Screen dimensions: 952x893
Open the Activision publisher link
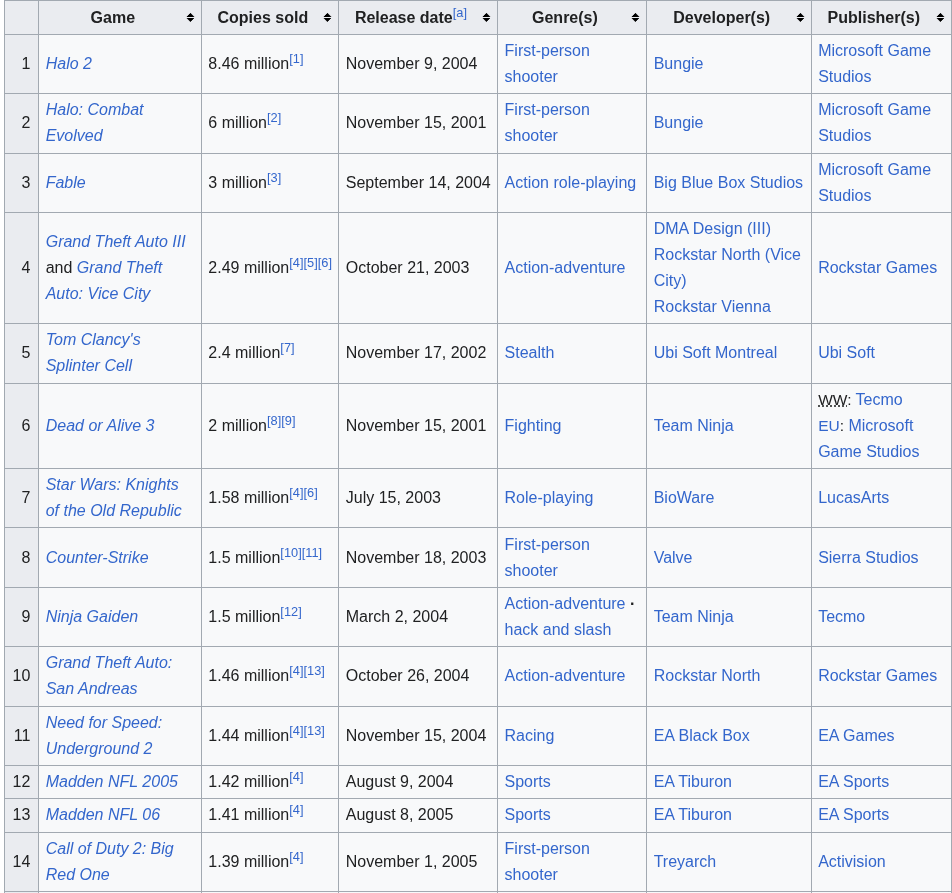[852, 861]
